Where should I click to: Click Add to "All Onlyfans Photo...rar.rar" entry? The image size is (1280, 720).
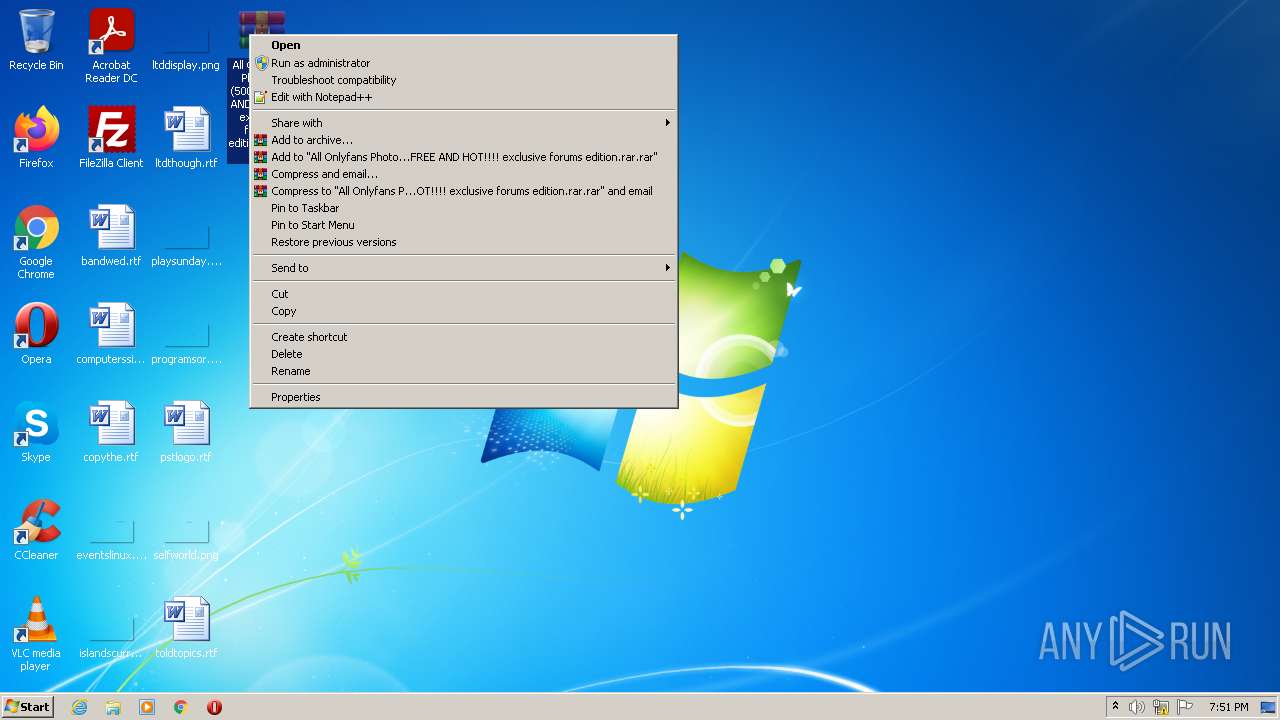click(463, 157)
